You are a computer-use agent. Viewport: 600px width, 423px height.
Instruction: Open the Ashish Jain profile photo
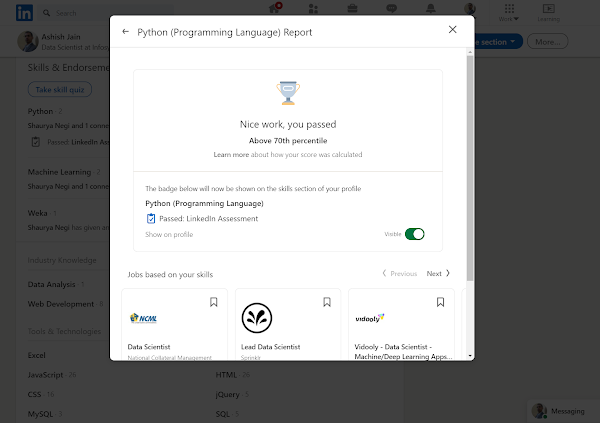pyautogui.click(x=28, y=41)
